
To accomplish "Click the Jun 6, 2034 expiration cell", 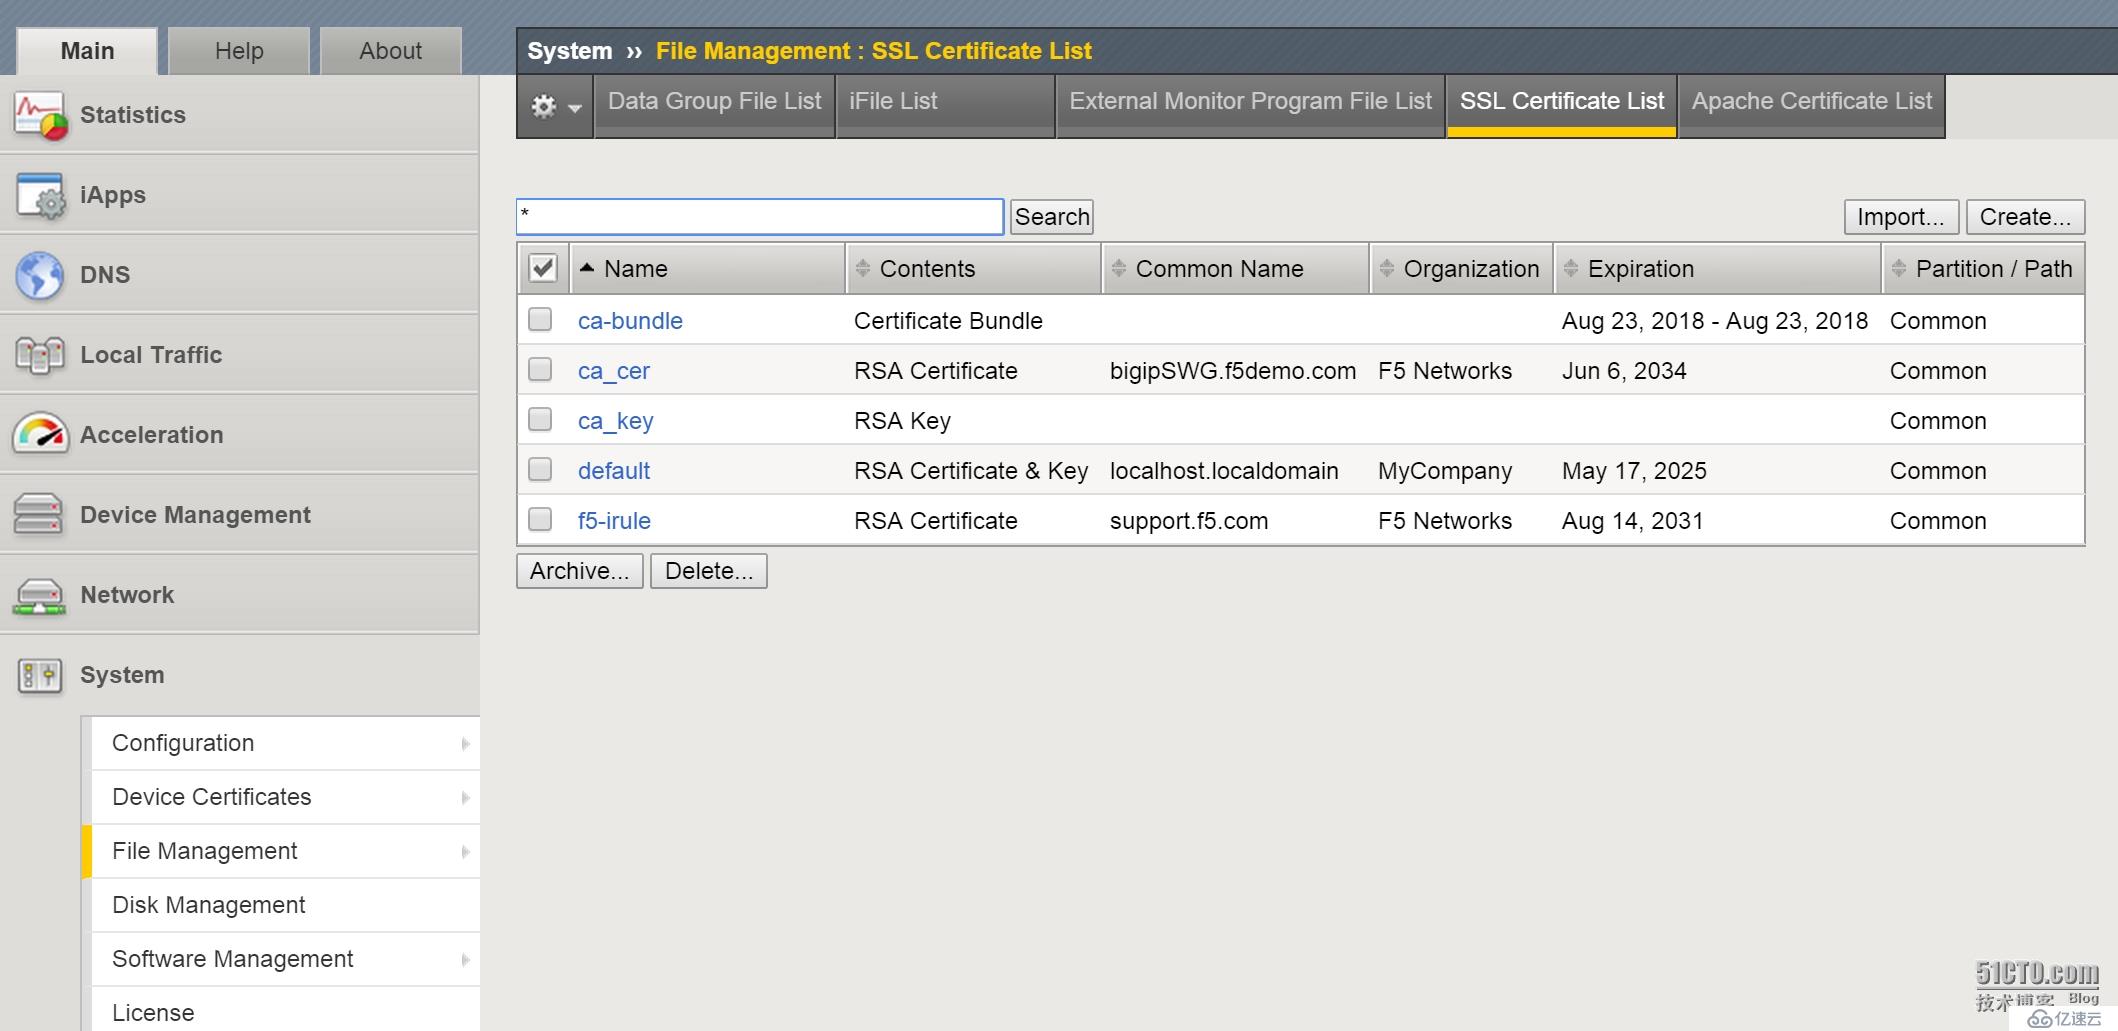I will [1624, 371].
